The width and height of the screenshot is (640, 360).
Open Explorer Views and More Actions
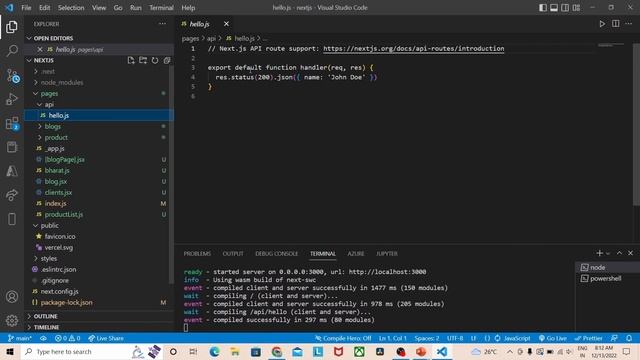coord(162,24)
